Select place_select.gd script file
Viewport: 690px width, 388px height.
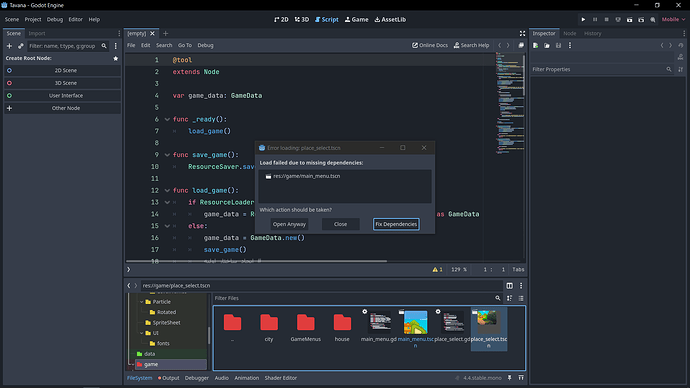pos(452,327)
